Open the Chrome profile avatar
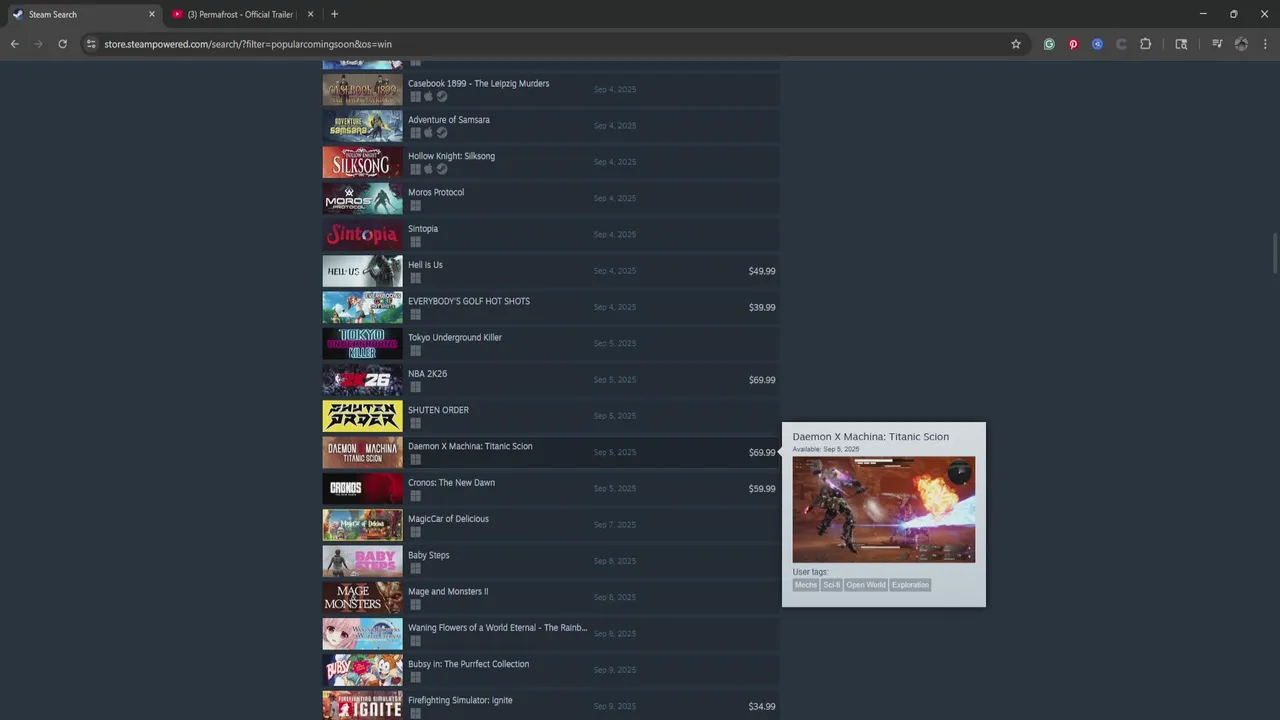 (x=1241, y=44)
